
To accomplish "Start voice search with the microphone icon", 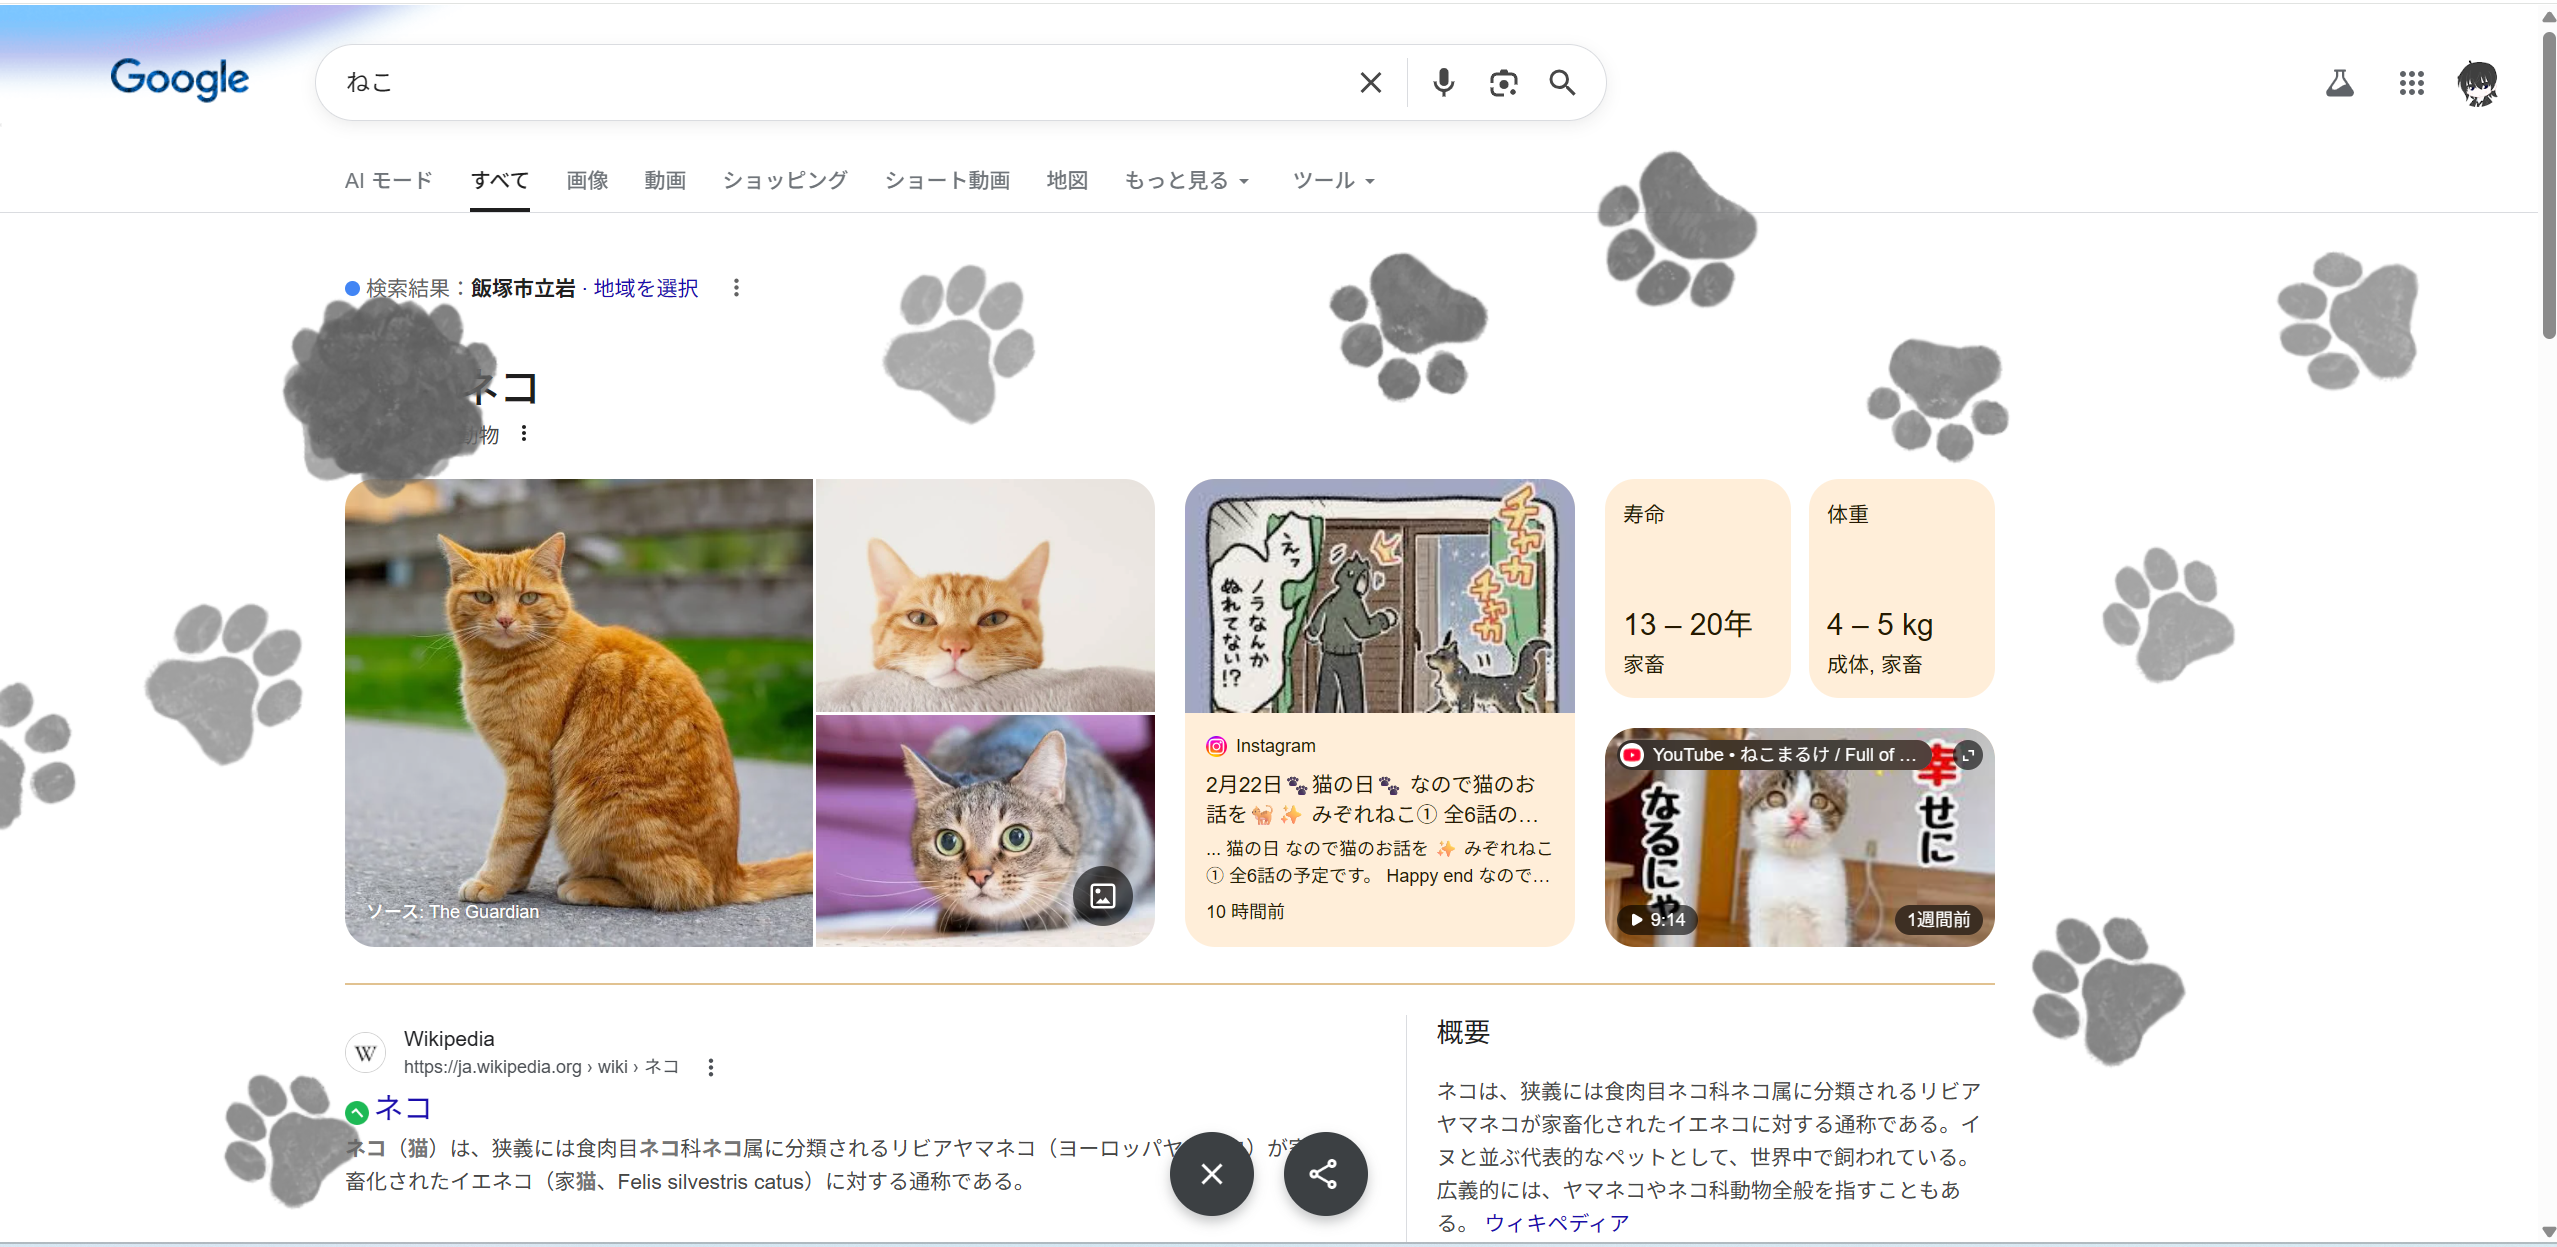I will 1443,83.
